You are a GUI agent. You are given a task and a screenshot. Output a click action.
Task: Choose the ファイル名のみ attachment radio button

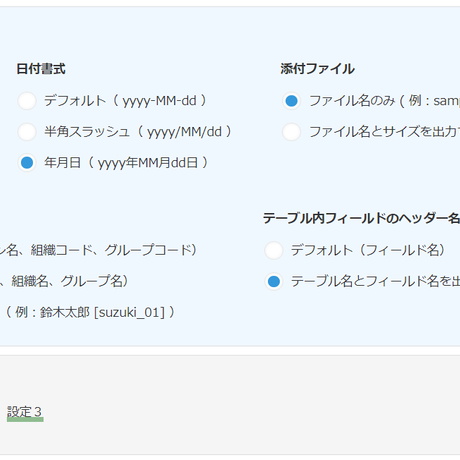coord(292,101)
